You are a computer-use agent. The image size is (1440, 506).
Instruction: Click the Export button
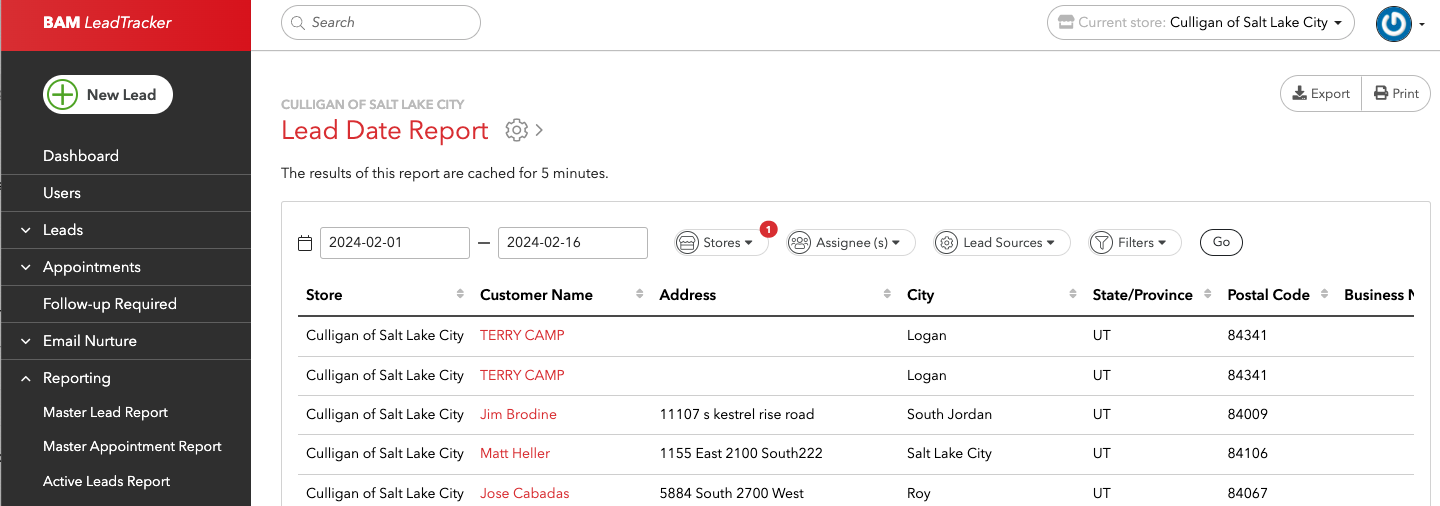pyautogui.click(x=1321, y=93)
